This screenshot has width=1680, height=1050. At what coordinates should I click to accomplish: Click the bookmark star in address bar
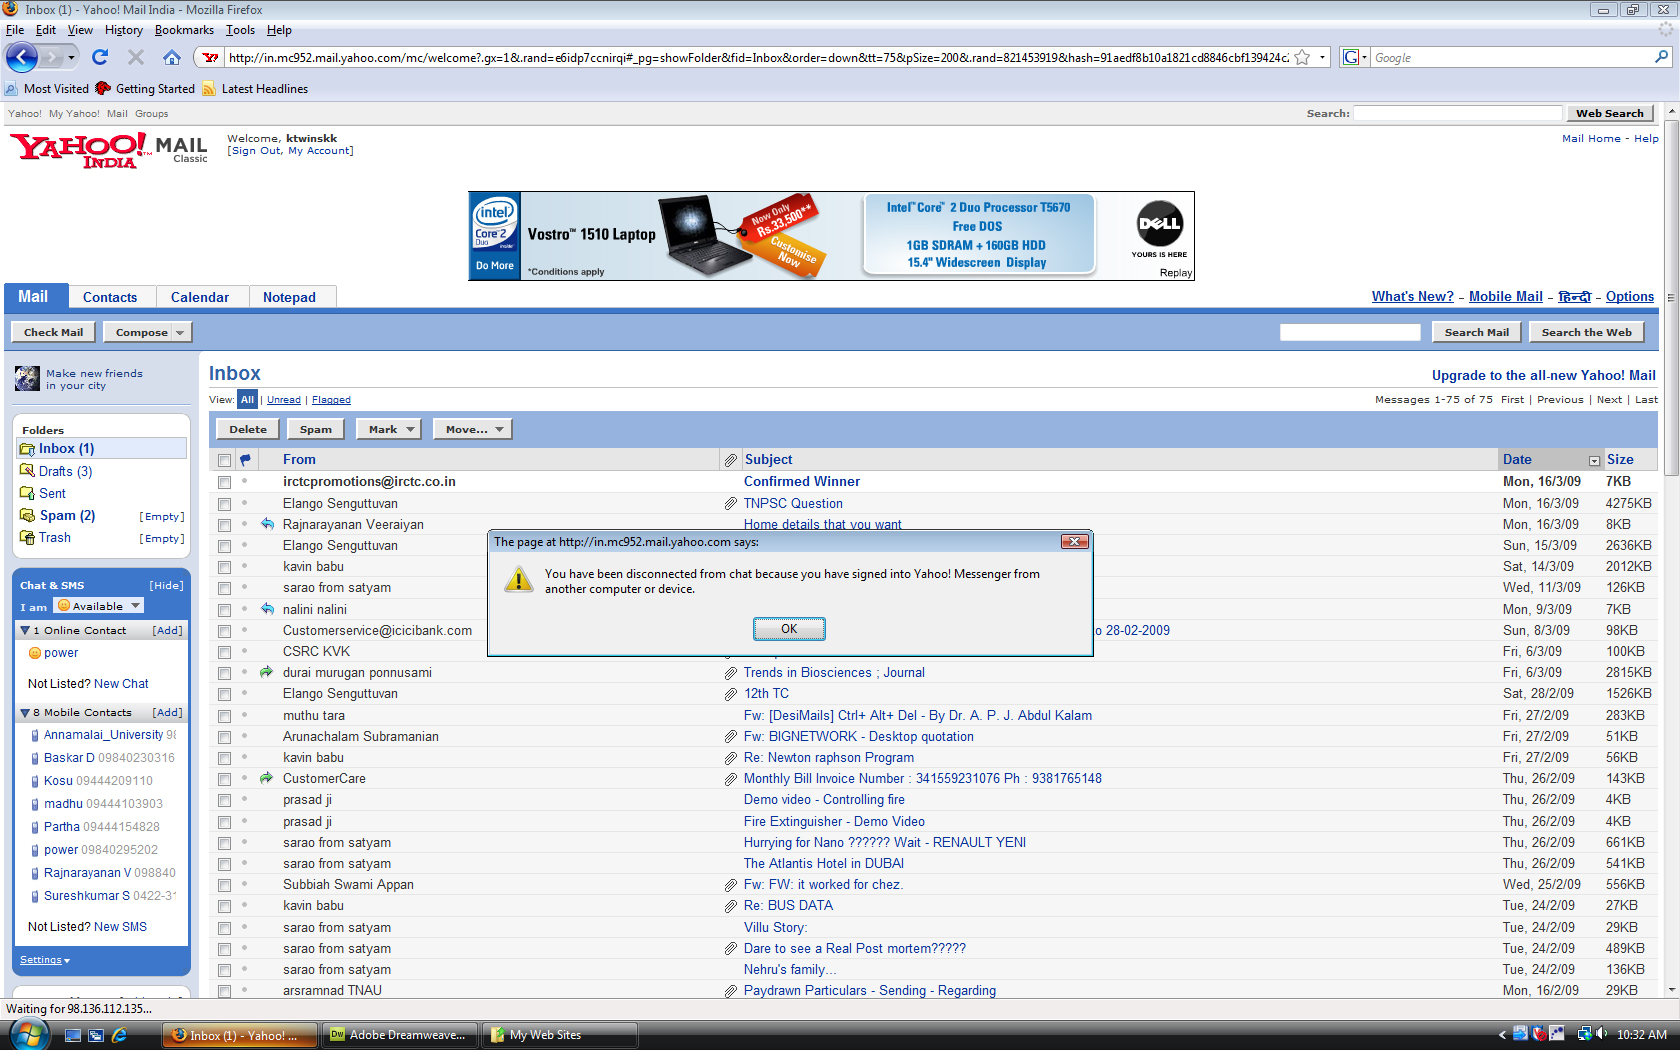tap(1302, 58)
